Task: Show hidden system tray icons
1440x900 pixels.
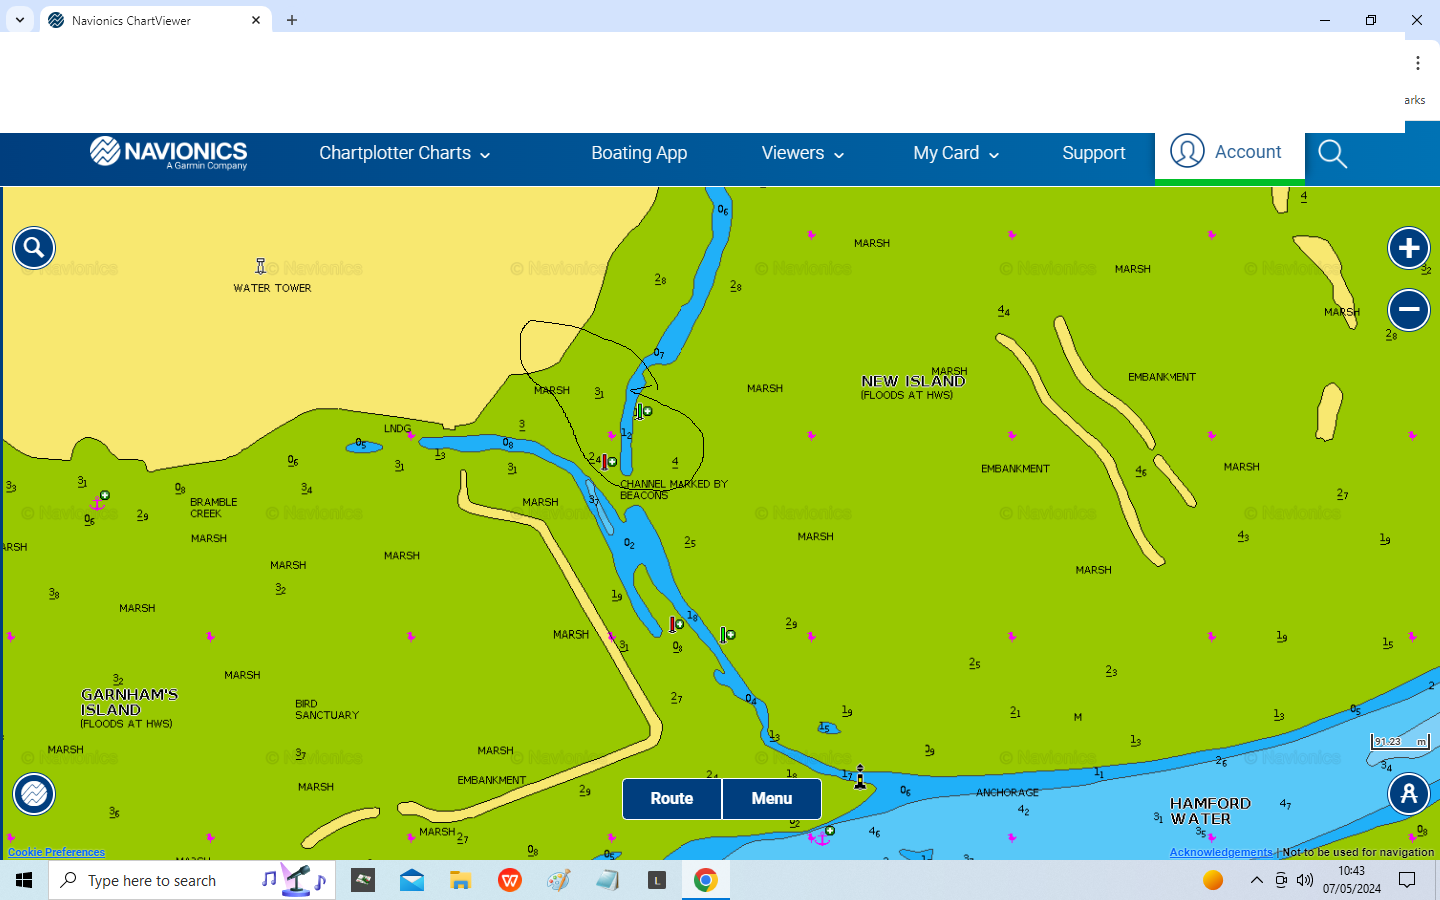Action: tap(1257, 880)
